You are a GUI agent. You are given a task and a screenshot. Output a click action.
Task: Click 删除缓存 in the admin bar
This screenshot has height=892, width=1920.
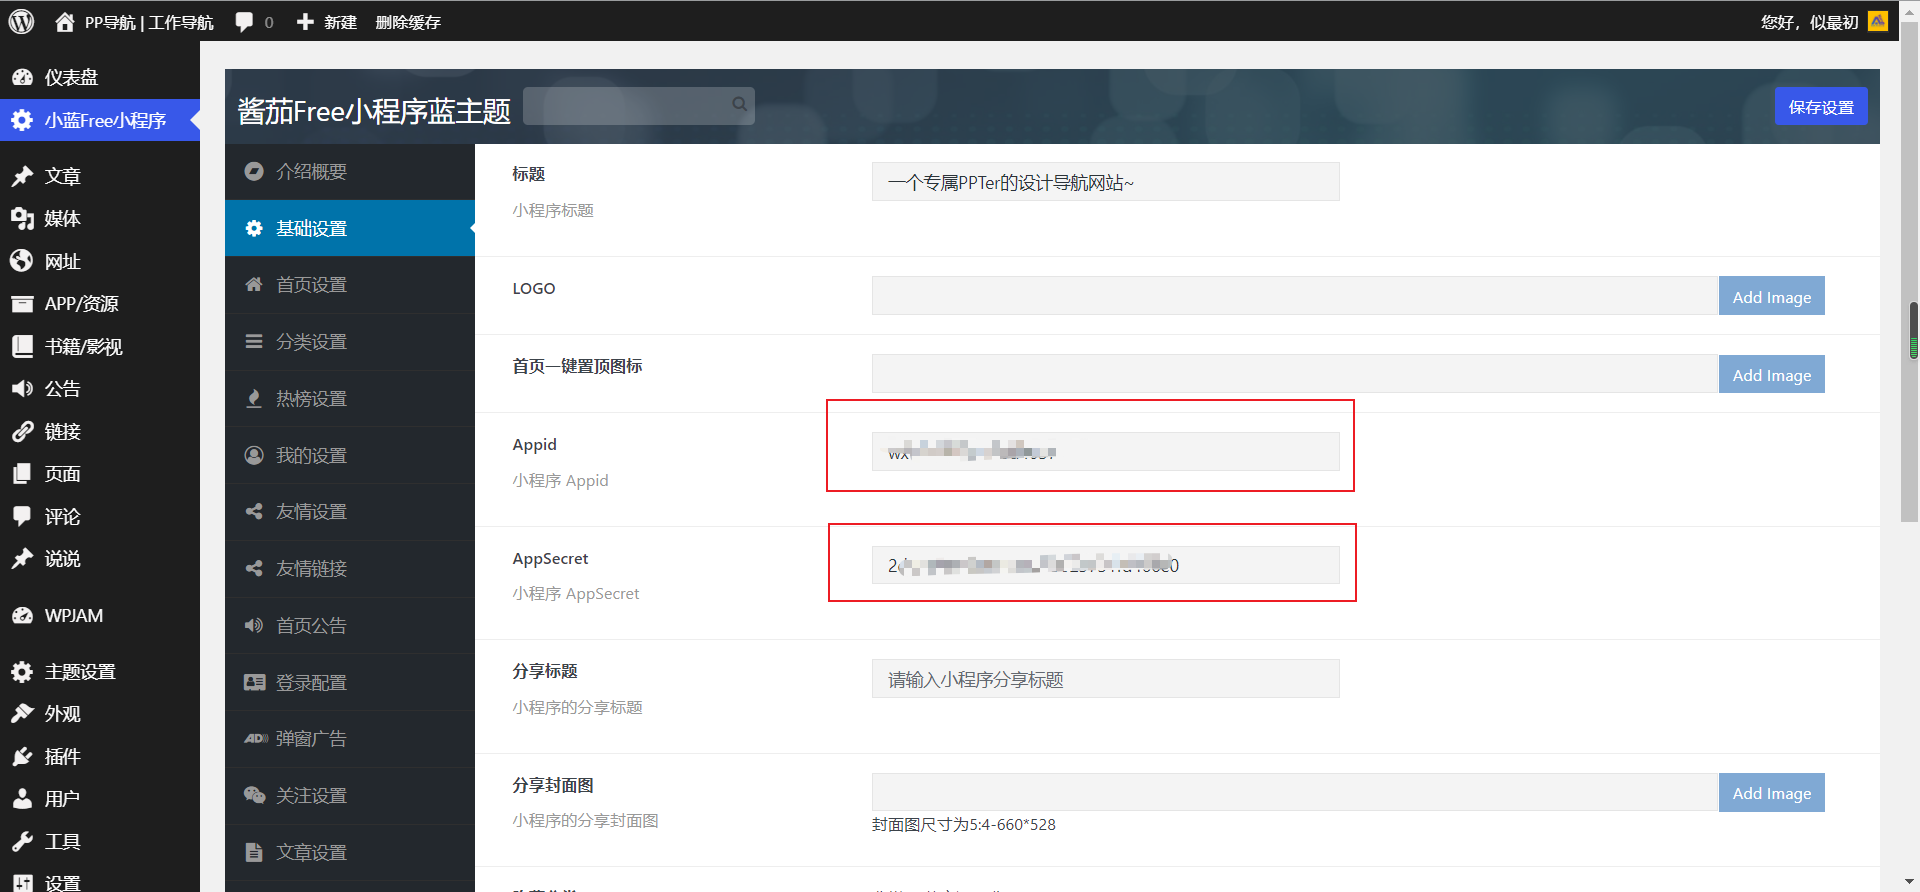(408, 22)
